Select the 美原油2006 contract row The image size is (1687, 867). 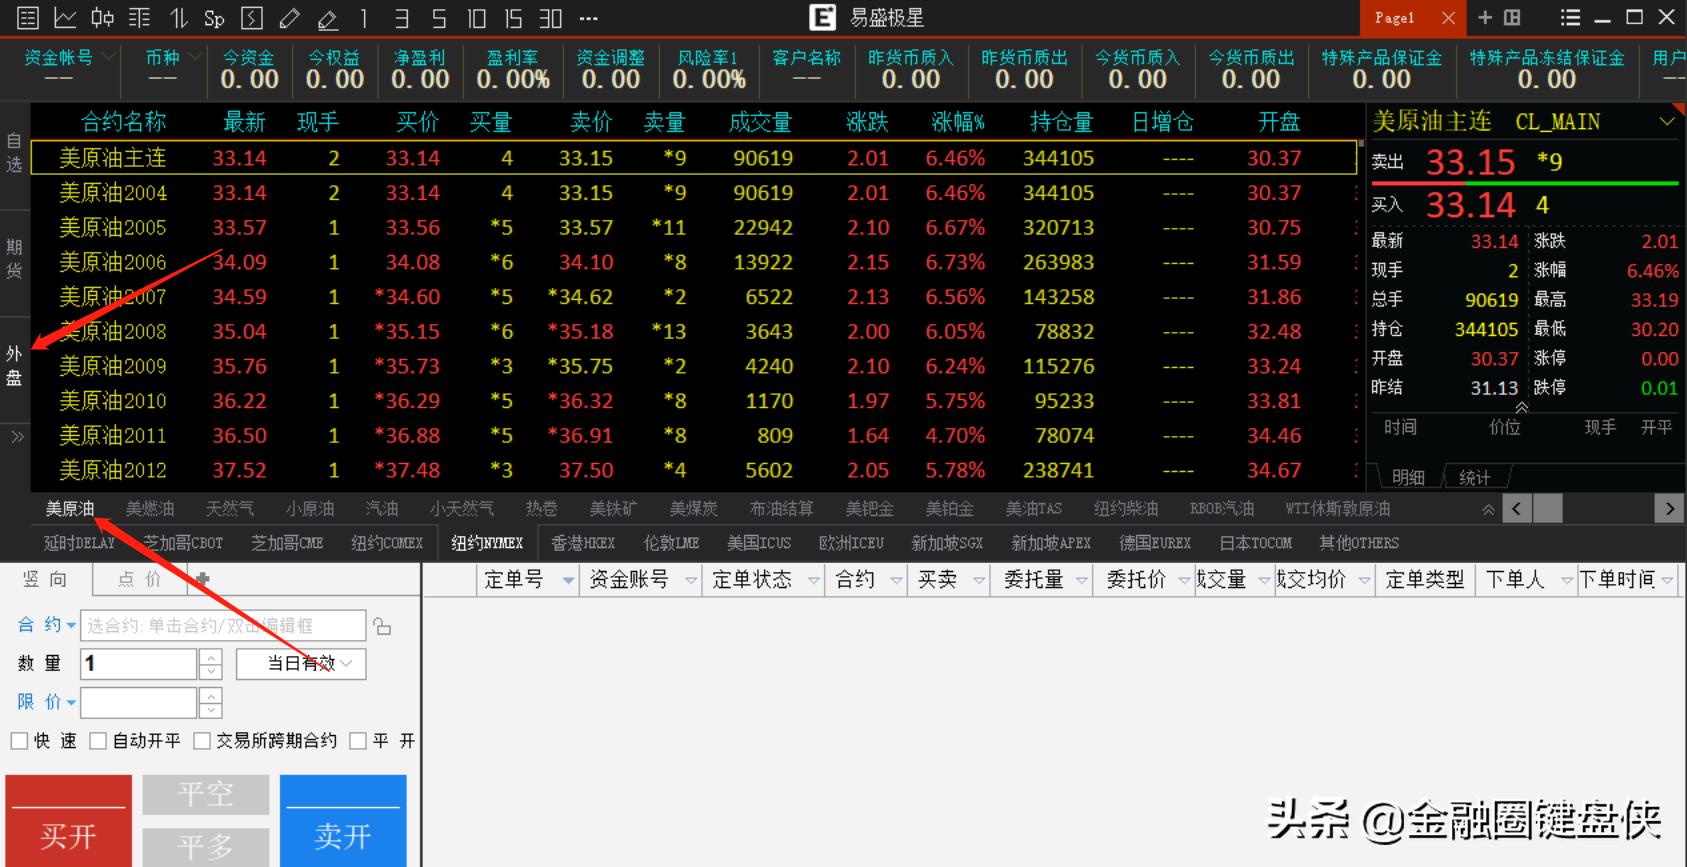point(694,262)
